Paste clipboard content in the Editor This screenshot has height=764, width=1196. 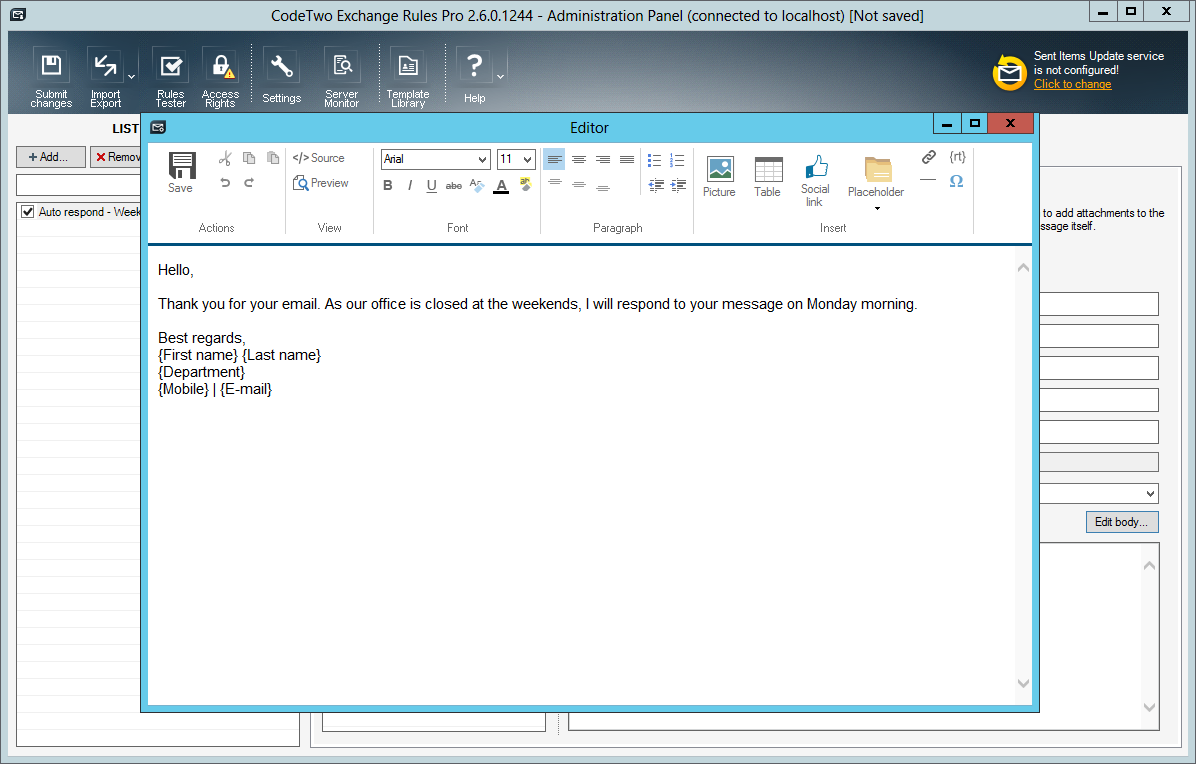pos(272,158)
